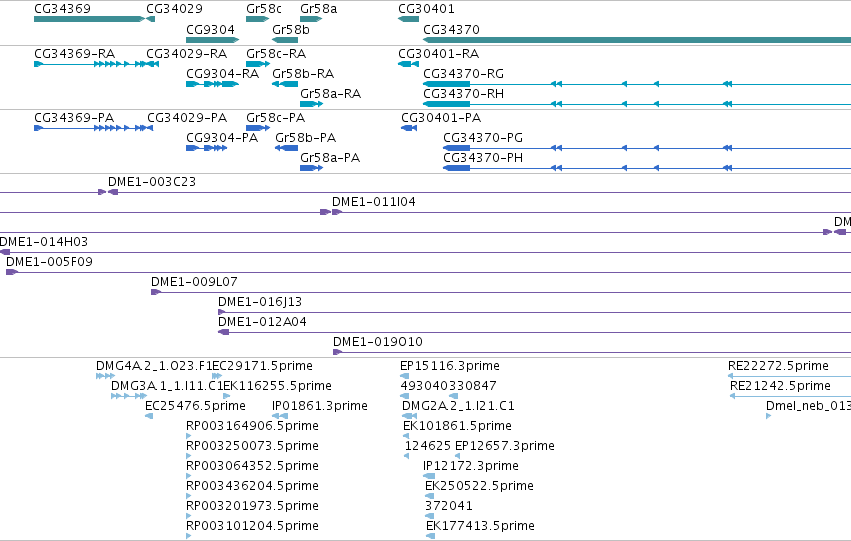Select the CG34369 gene label
The width and height of the screenshot is (851, 541).
point(62,9)
